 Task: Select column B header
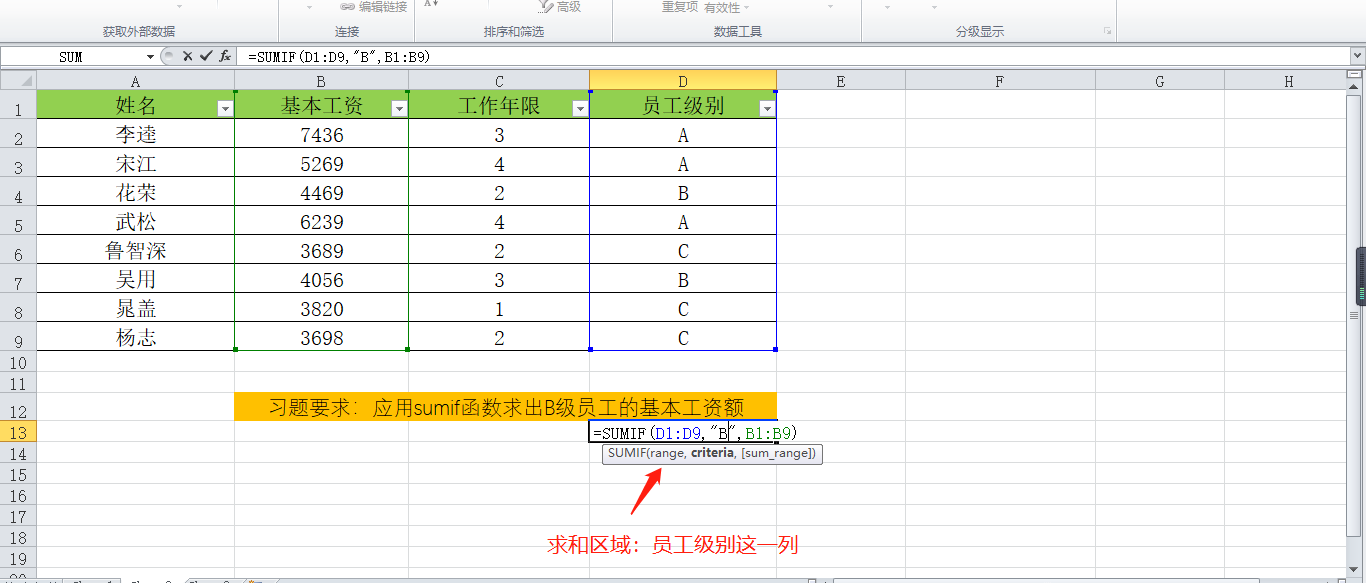(x=321, y=81)
